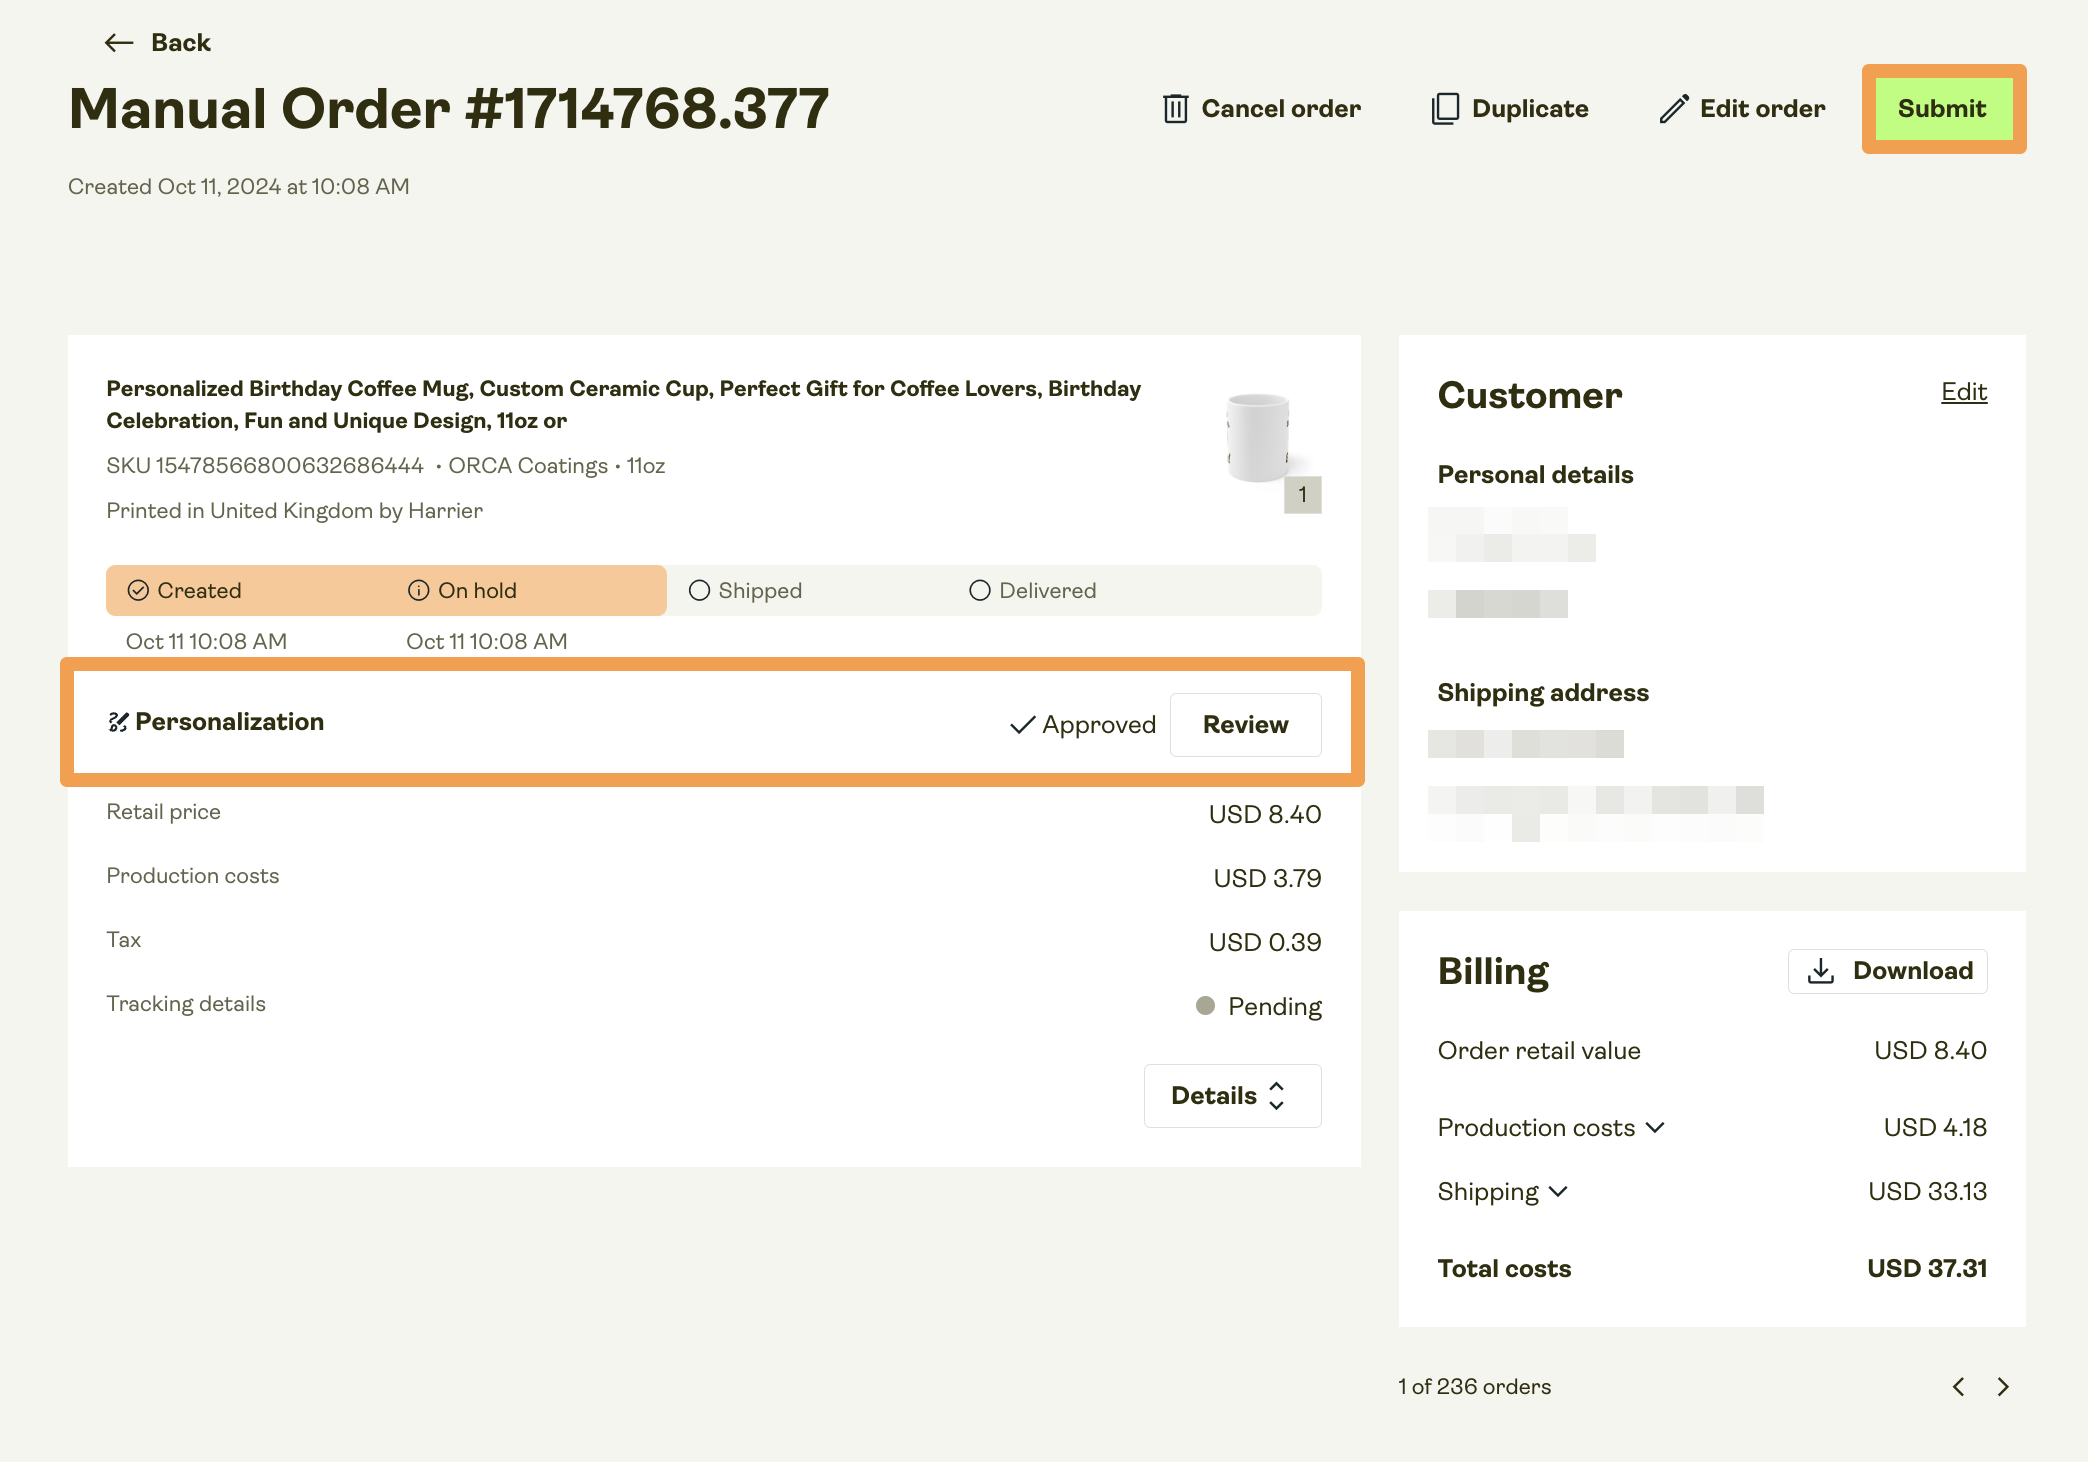Click the Pending status dot indicator

[x=1205, y=1006]
